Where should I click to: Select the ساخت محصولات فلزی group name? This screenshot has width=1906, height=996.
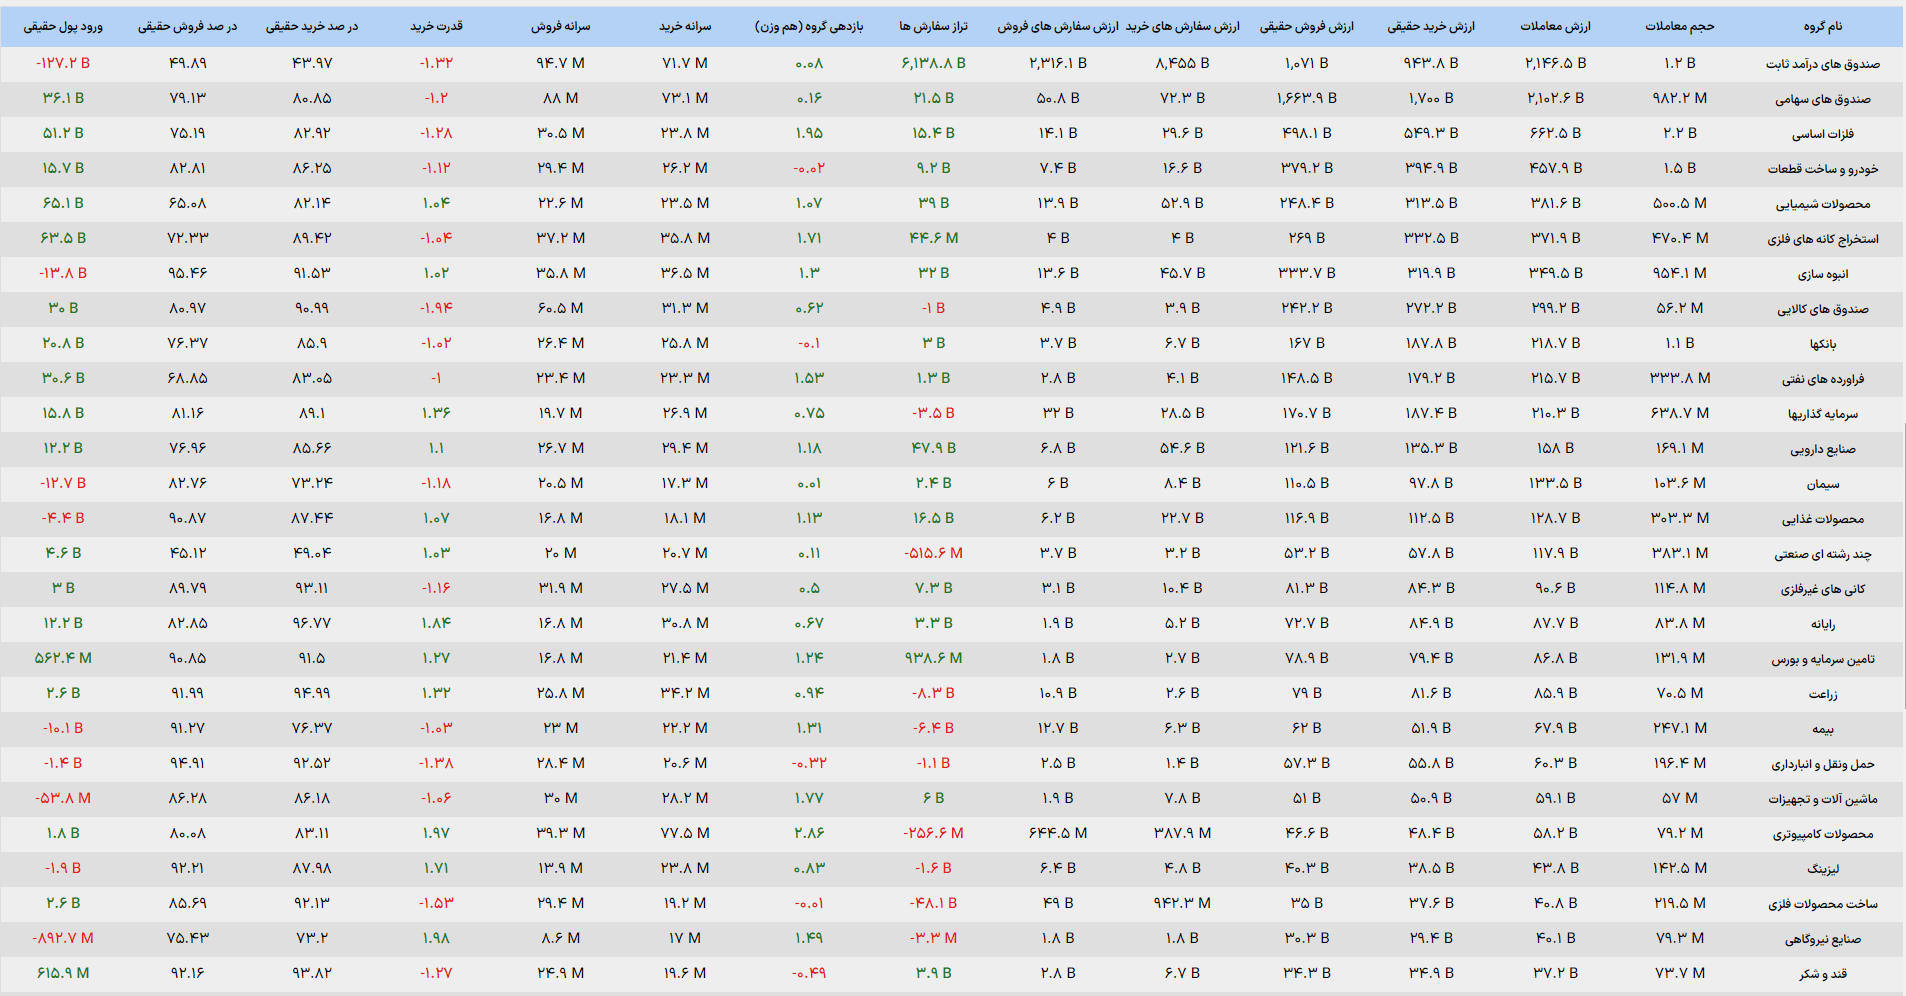coord(1822,904)
